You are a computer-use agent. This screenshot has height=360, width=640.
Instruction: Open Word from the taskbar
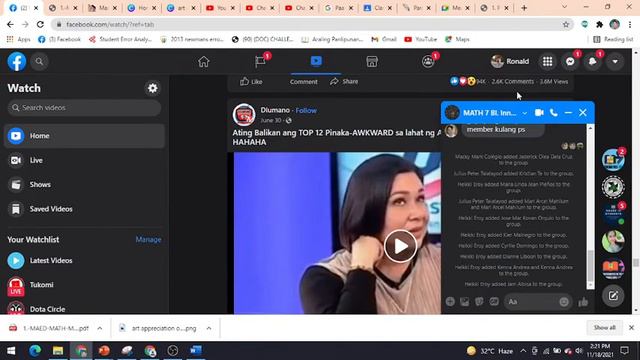(196, 351)
